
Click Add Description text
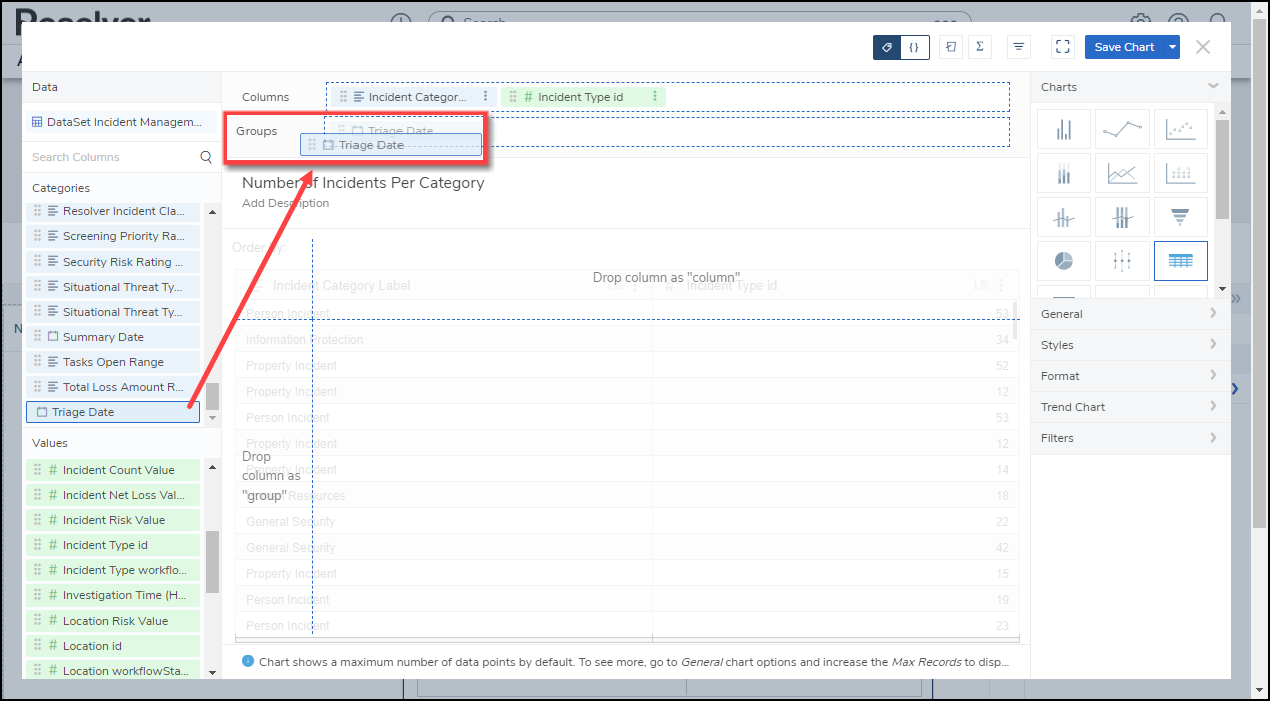click(x=285, y=203)
